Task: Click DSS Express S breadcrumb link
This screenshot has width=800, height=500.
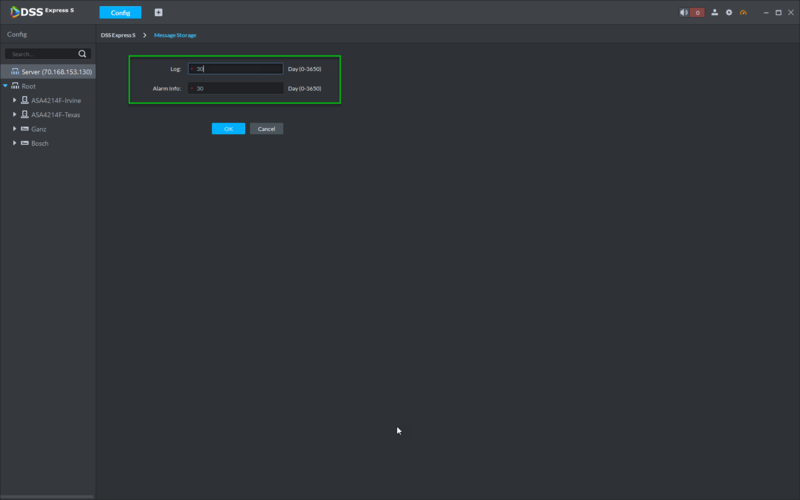Action: tap(118, 35)
